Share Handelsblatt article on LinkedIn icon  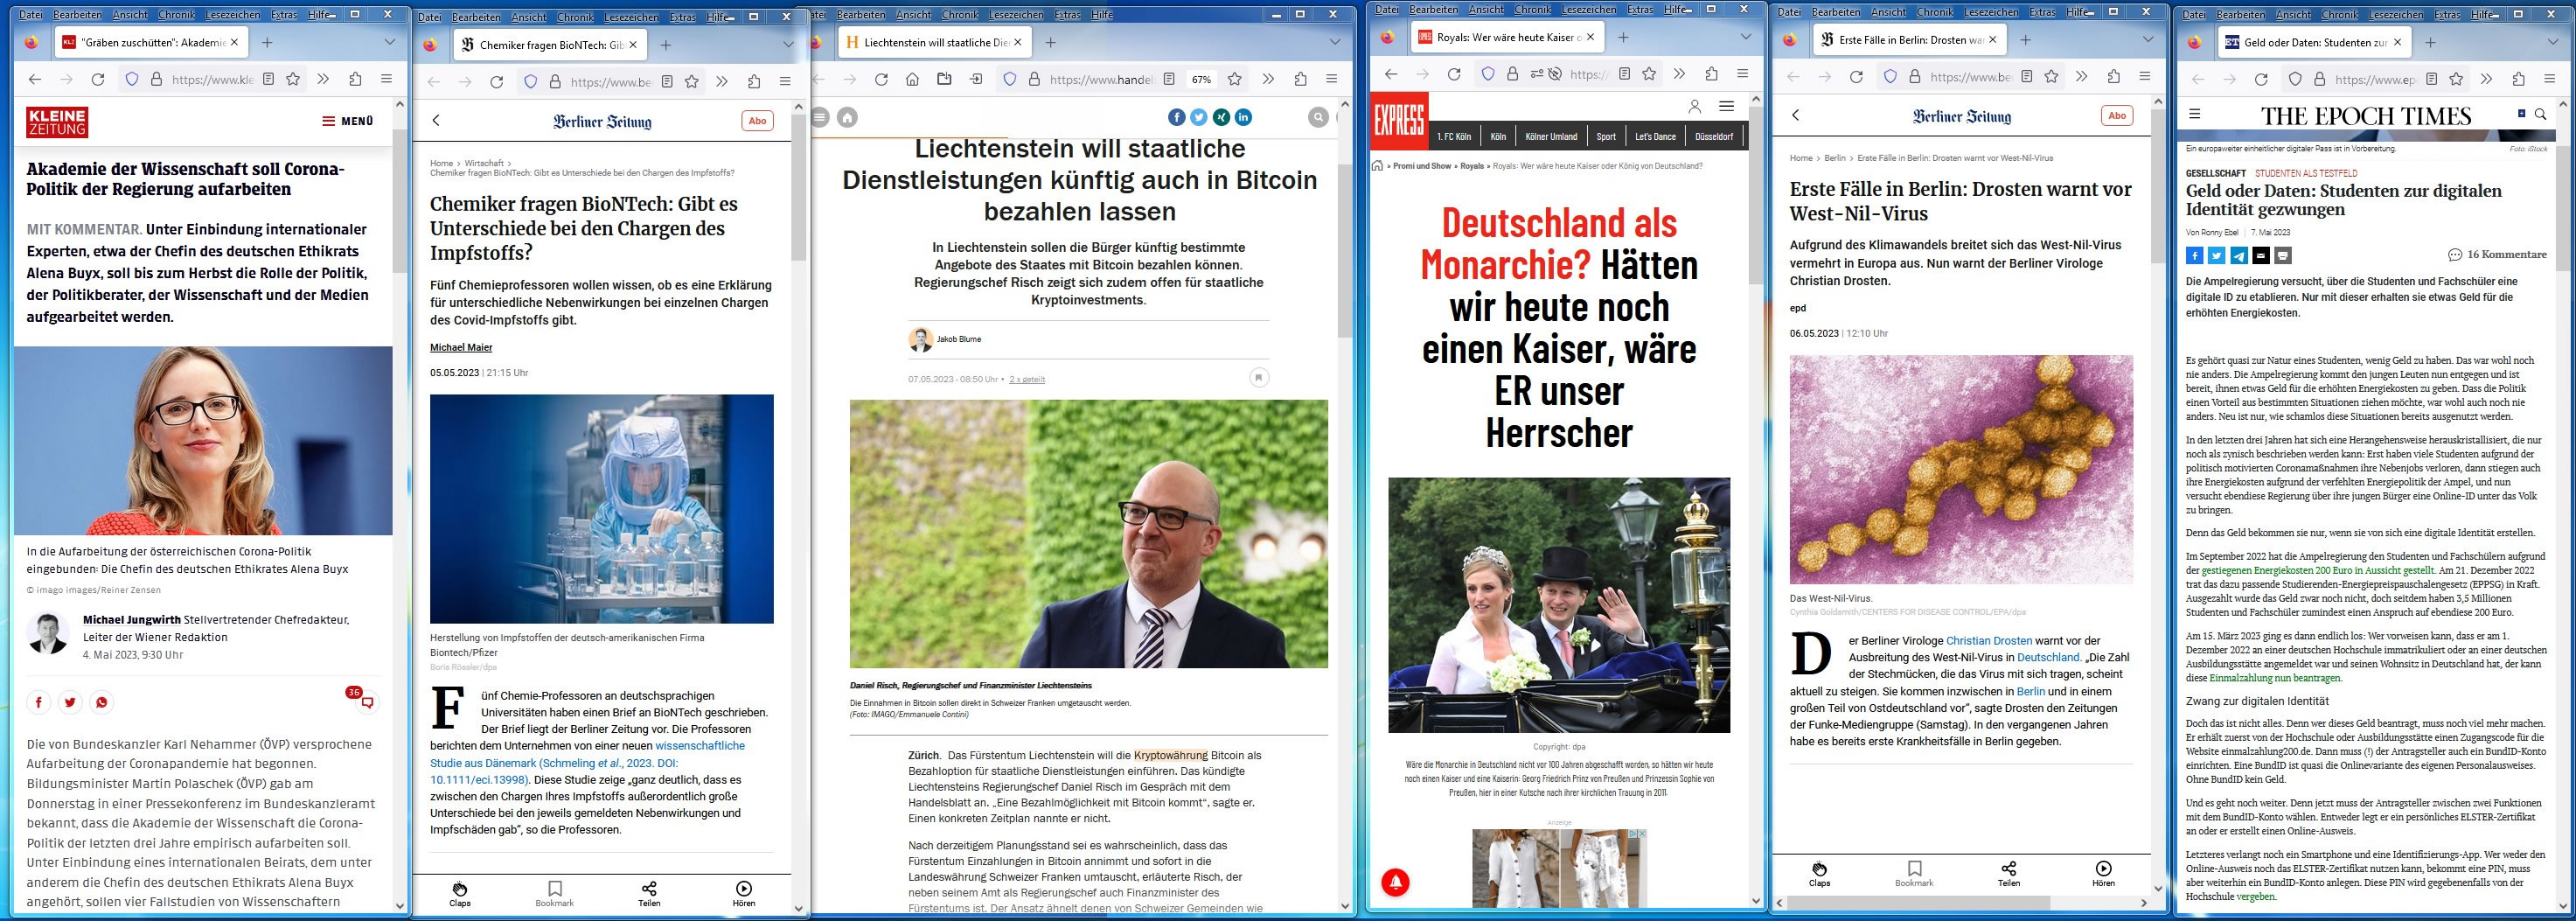tap(1243, 117)
